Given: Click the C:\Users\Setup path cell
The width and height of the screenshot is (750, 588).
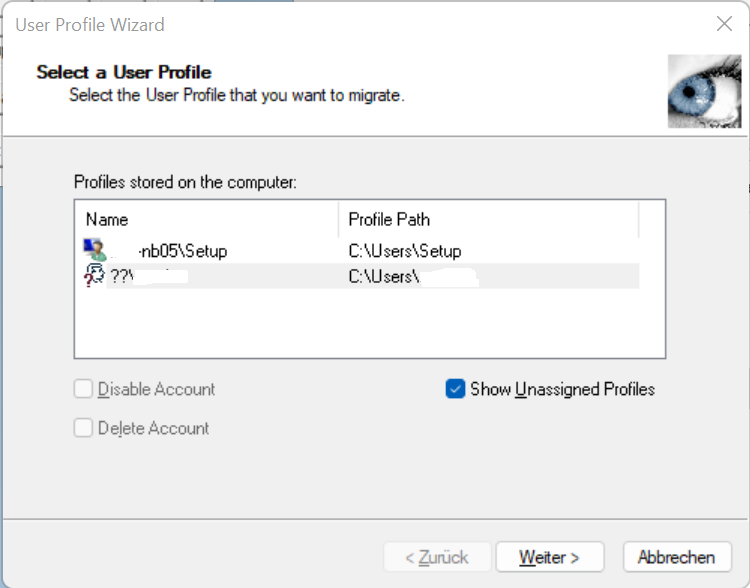Looking at the screenshot, I should click(404, 251).
